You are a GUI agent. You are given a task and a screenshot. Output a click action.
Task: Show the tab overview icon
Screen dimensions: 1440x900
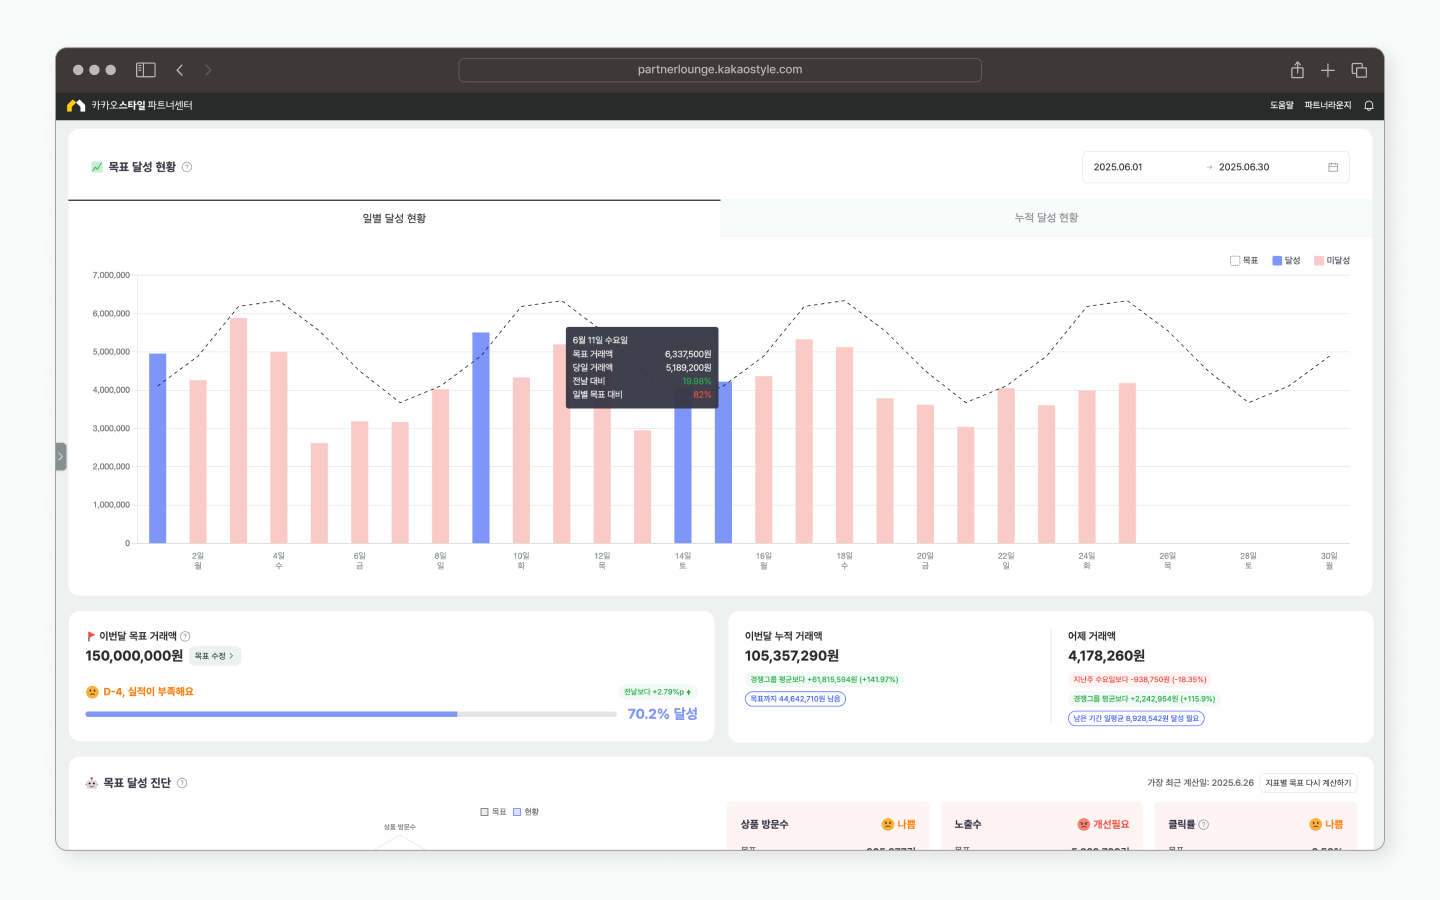tap(1359, 70)
